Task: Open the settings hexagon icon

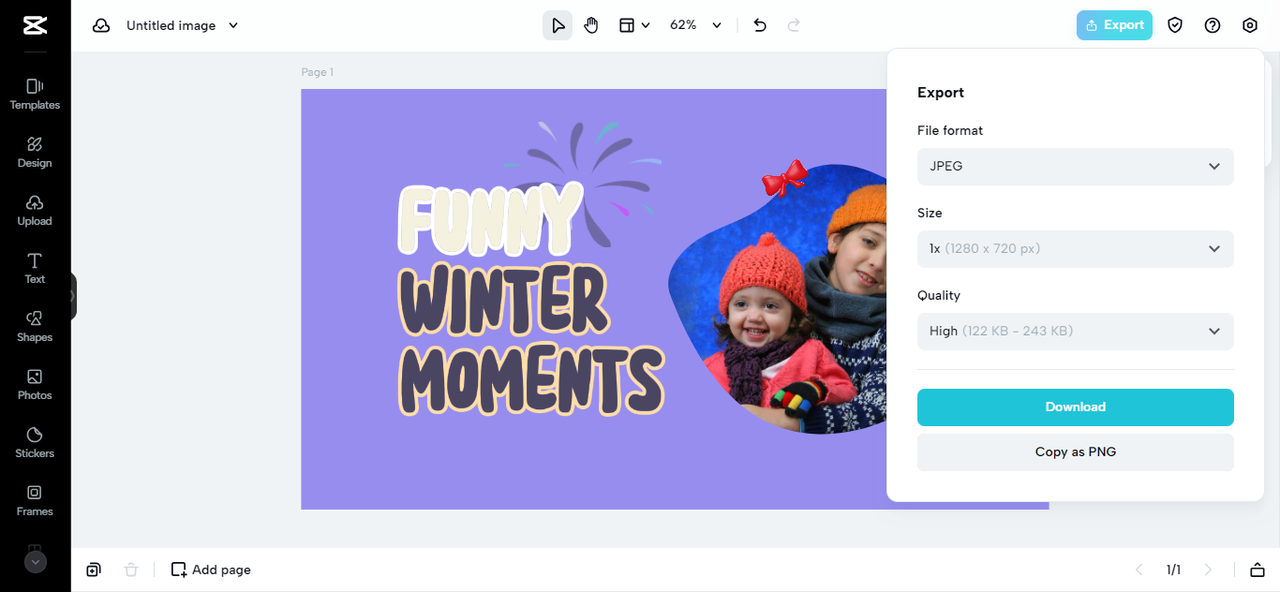Action: pyautogui.click(x=1250, y=26)
